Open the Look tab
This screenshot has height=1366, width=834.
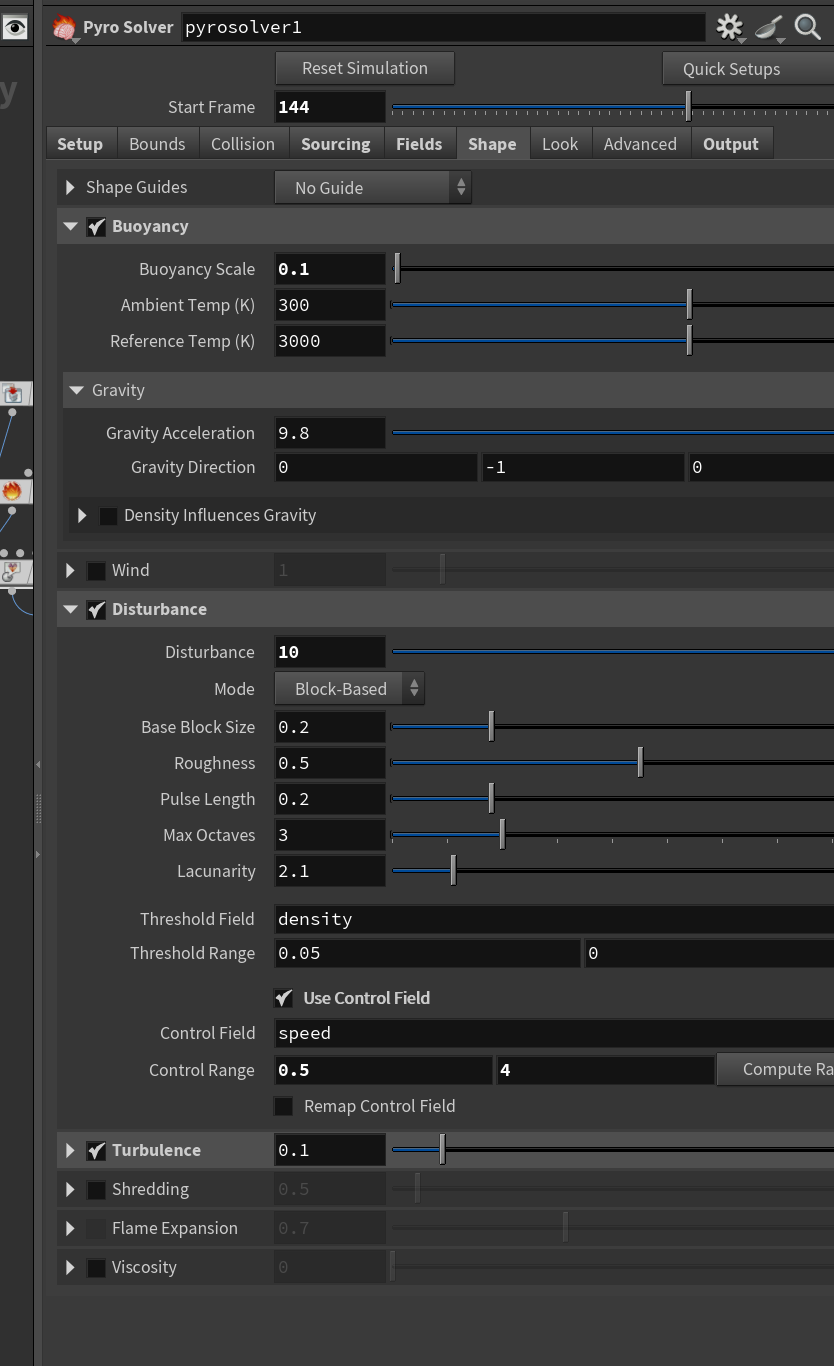click(x=560, y=144)
